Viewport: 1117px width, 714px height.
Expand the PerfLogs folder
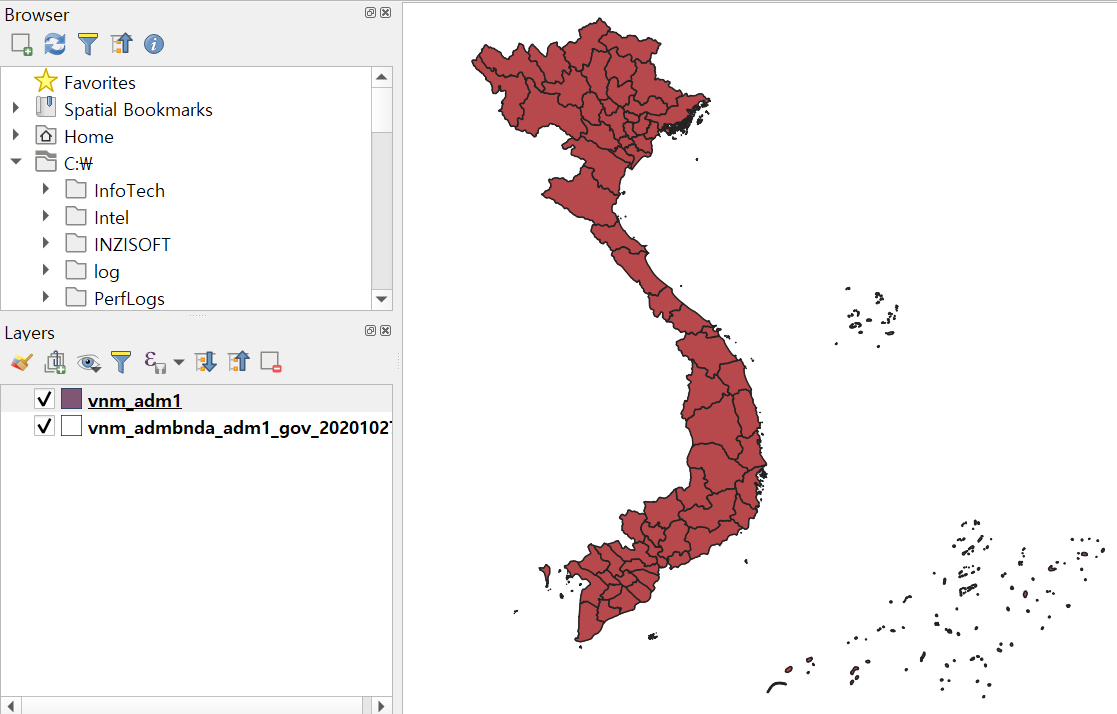tap(46, 296)
